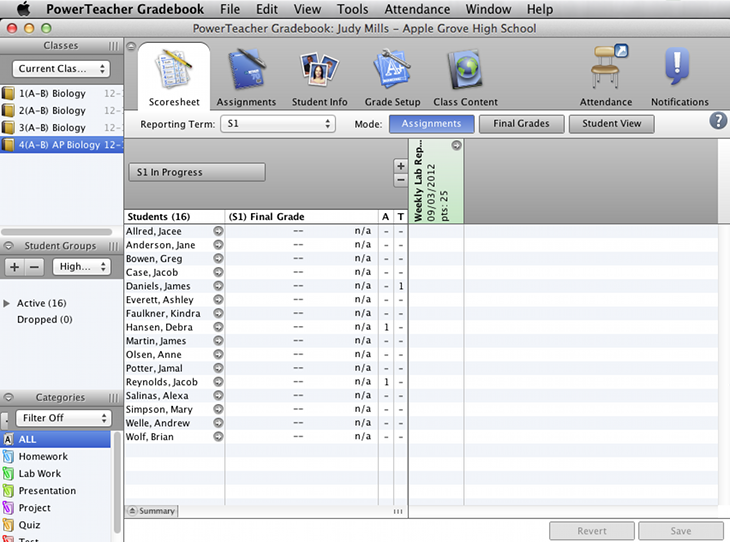Click arrow icon next to Daniels, James
This screenshot has height=542, width=730.
coord(218,285)
